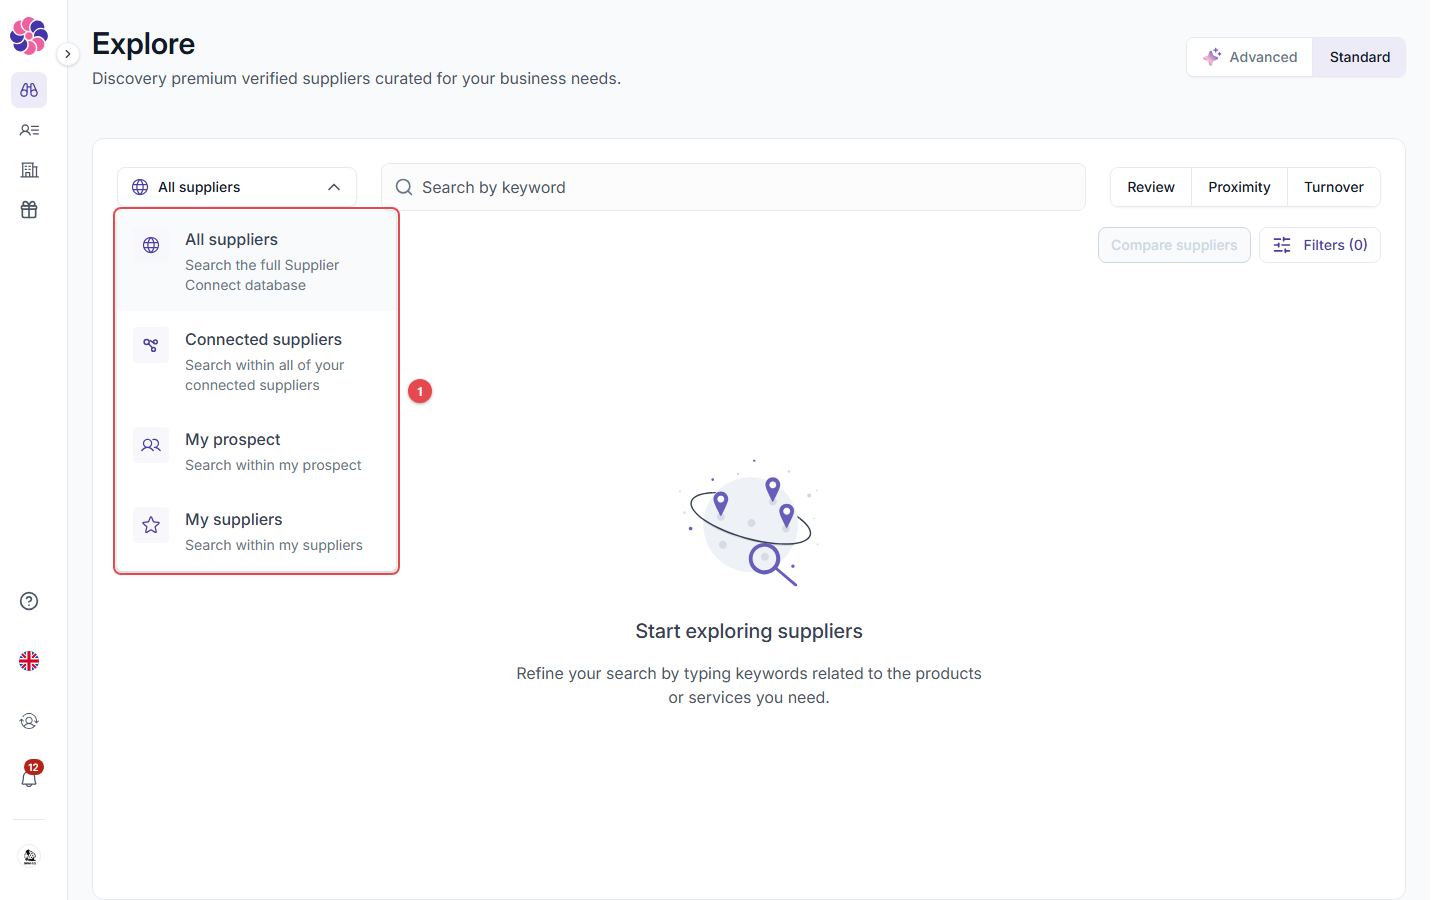Change language via the UK flag icon
The height and width of the screenshot is (900, 1440).
[29, 661]
